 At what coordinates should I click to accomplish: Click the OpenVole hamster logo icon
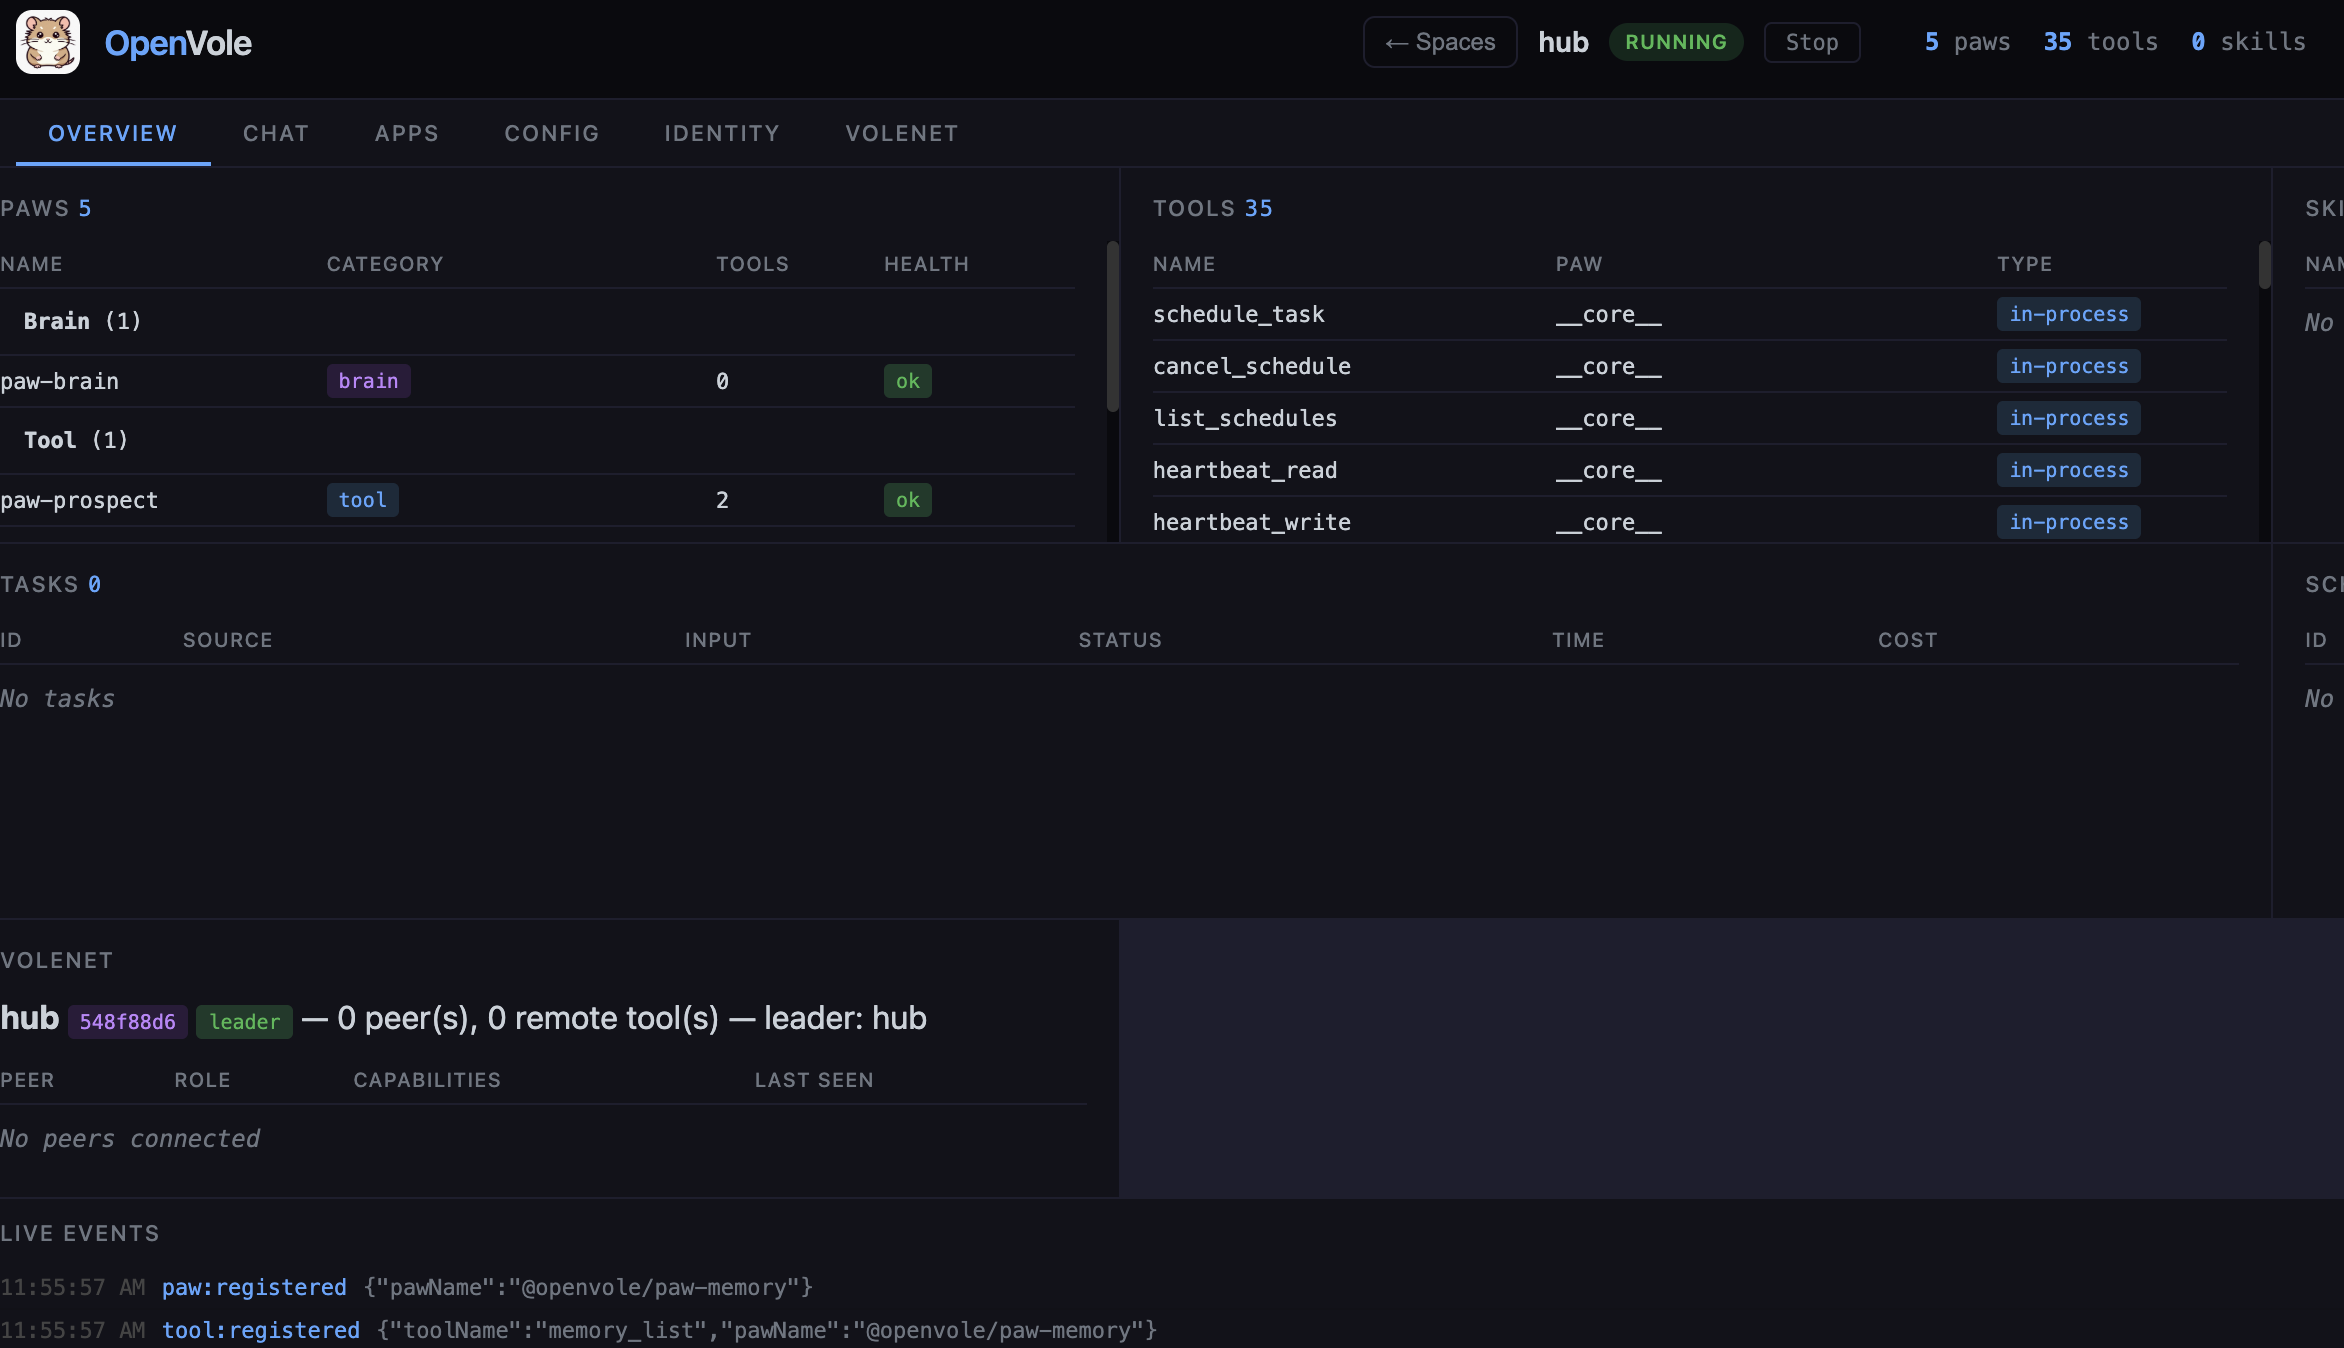48,42
